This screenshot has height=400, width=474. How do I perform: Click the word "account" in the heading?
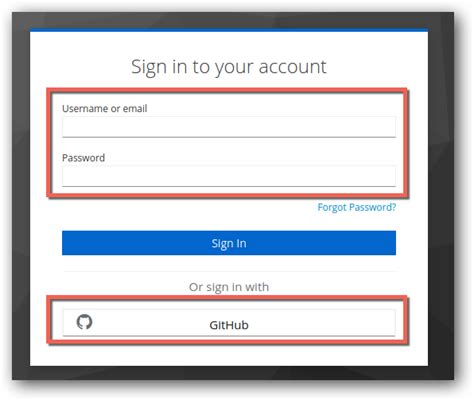click(x=292, y=67)
